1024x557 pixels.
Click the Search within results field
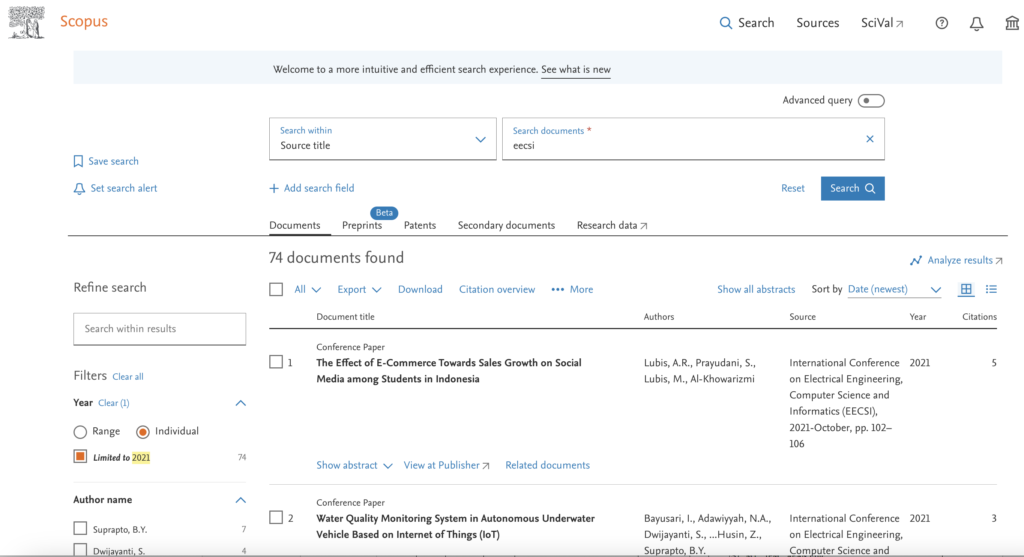click(159, 328)
